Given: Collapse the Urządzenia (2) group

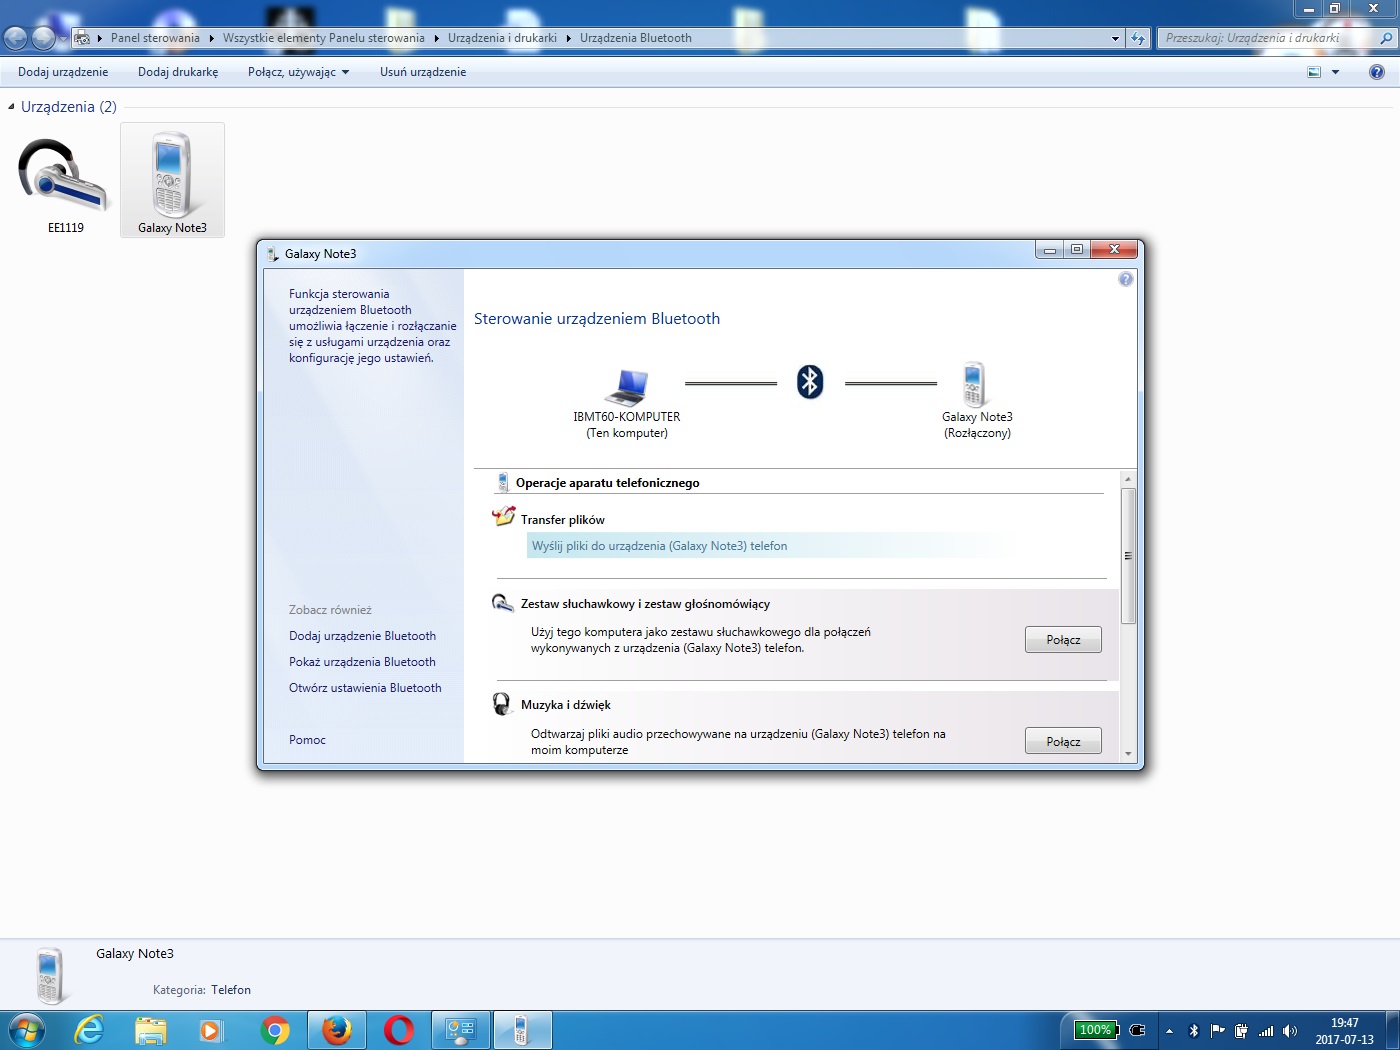Looking at the screenshot, I should pyautogui.click(x=11, y=107).
